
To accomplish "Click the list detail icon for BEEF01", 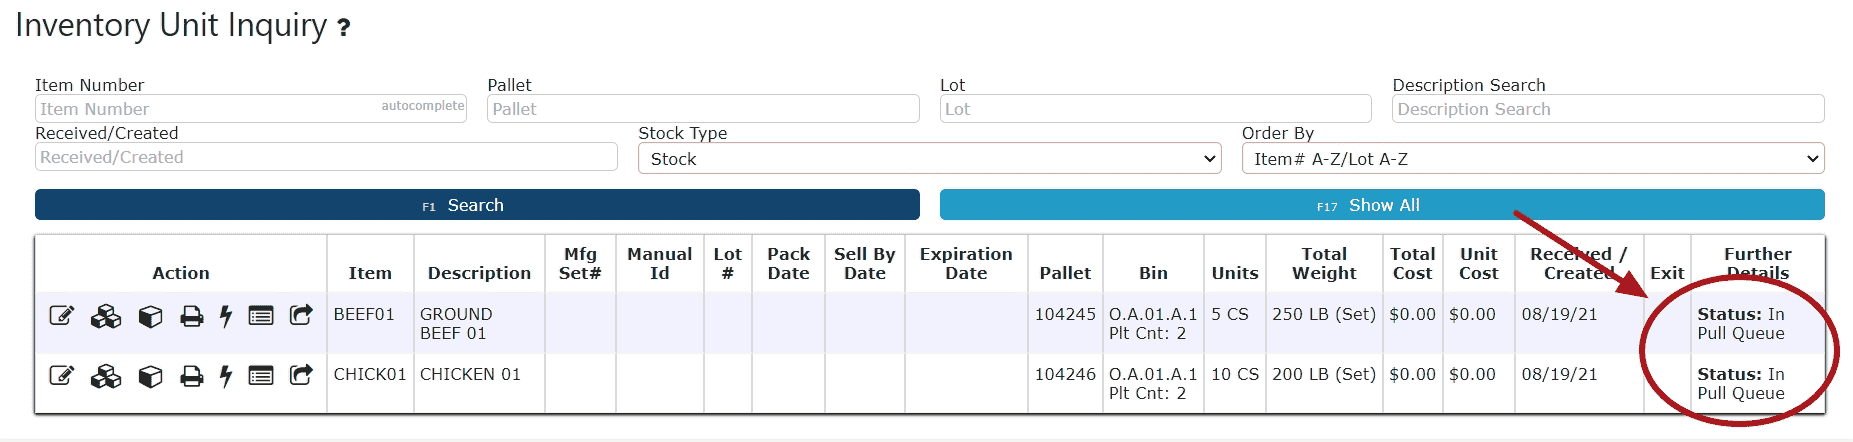I will point(261,316).
